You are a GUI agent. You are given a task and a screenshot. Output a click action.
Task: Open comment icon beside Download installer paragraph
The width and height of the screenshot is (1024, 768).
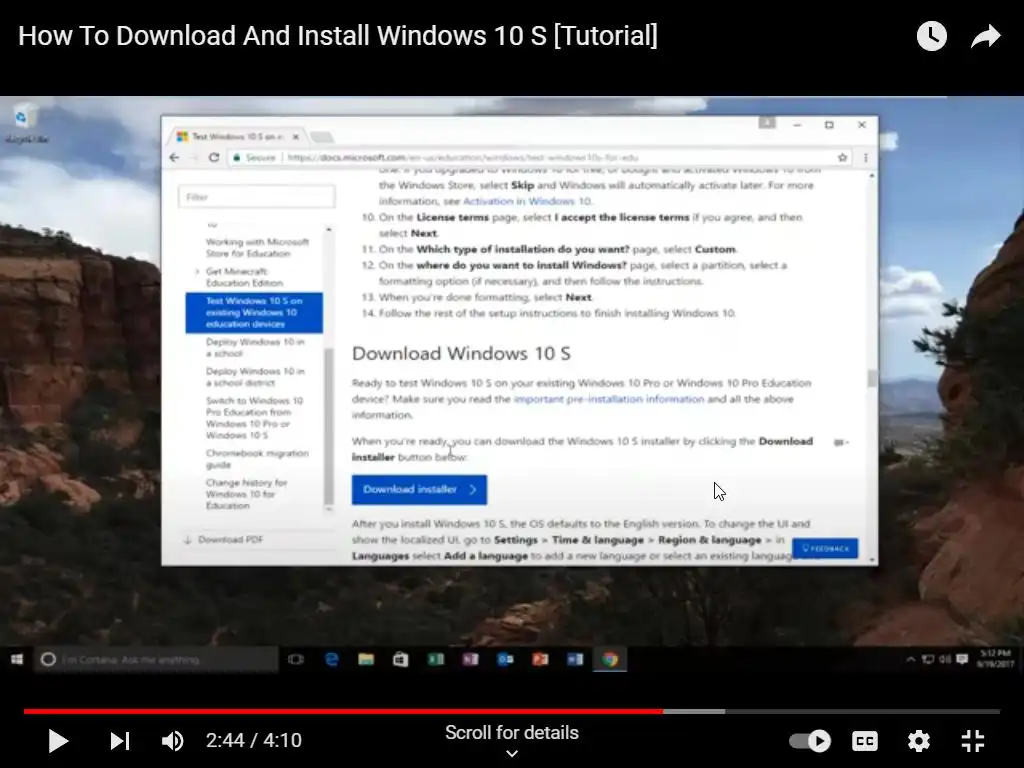[839, 443]
